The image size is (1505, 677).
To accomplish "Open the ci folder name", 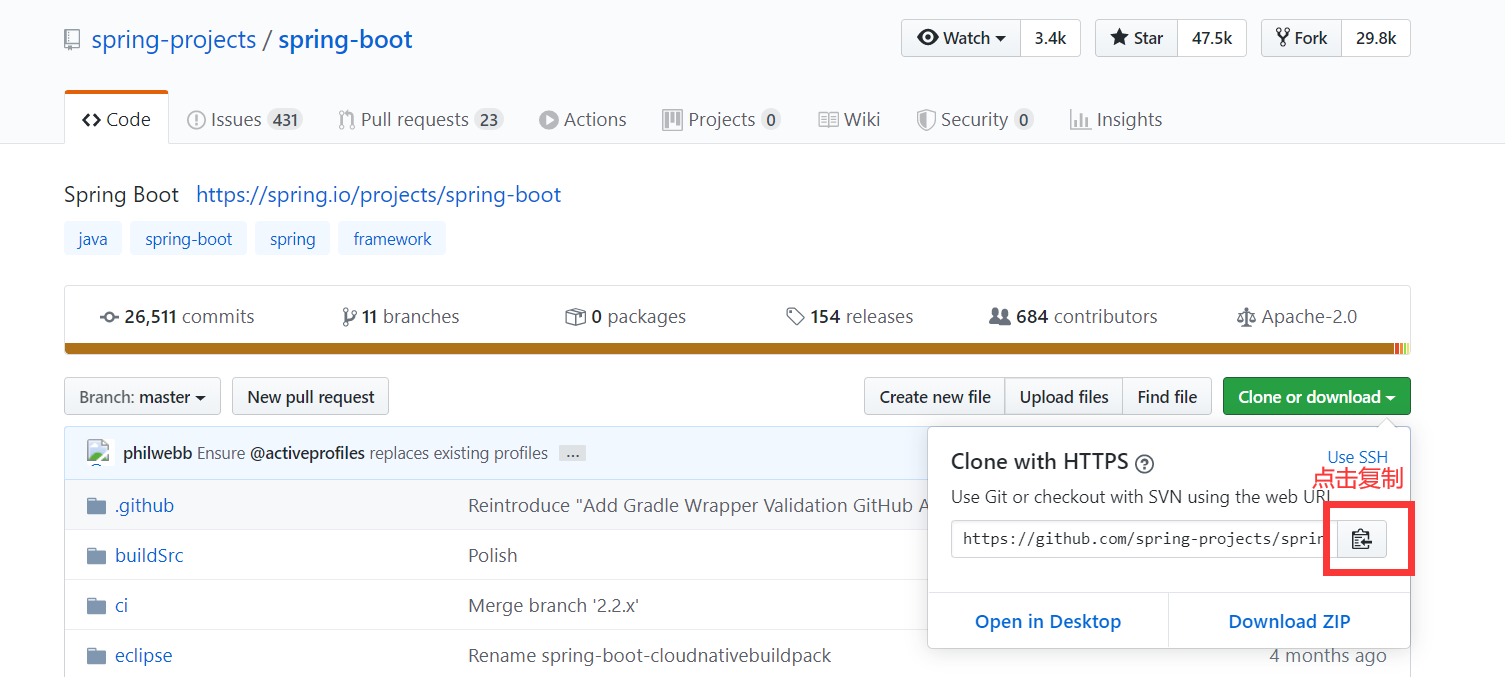I will click(121, 606).
